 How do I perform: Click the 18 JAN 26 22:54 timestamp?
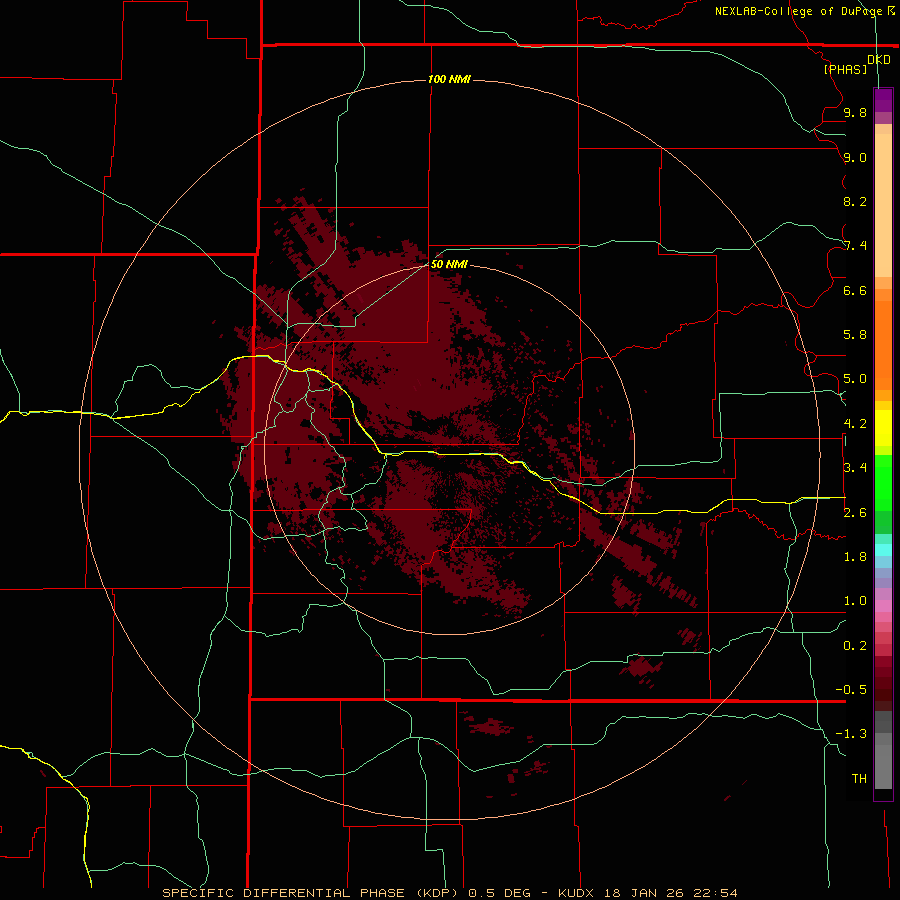(672, 893)
